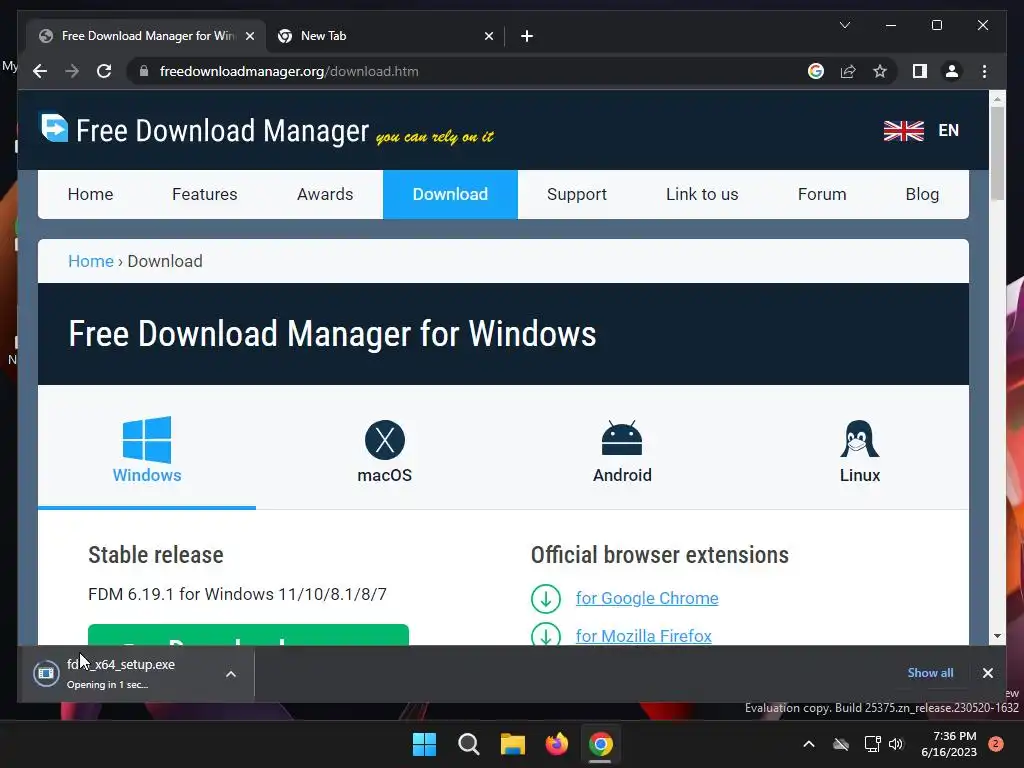Image resolution: width=1024 pixels, height=768 pixels.
Task: Click the network tray icon
Action: point(872,744)
